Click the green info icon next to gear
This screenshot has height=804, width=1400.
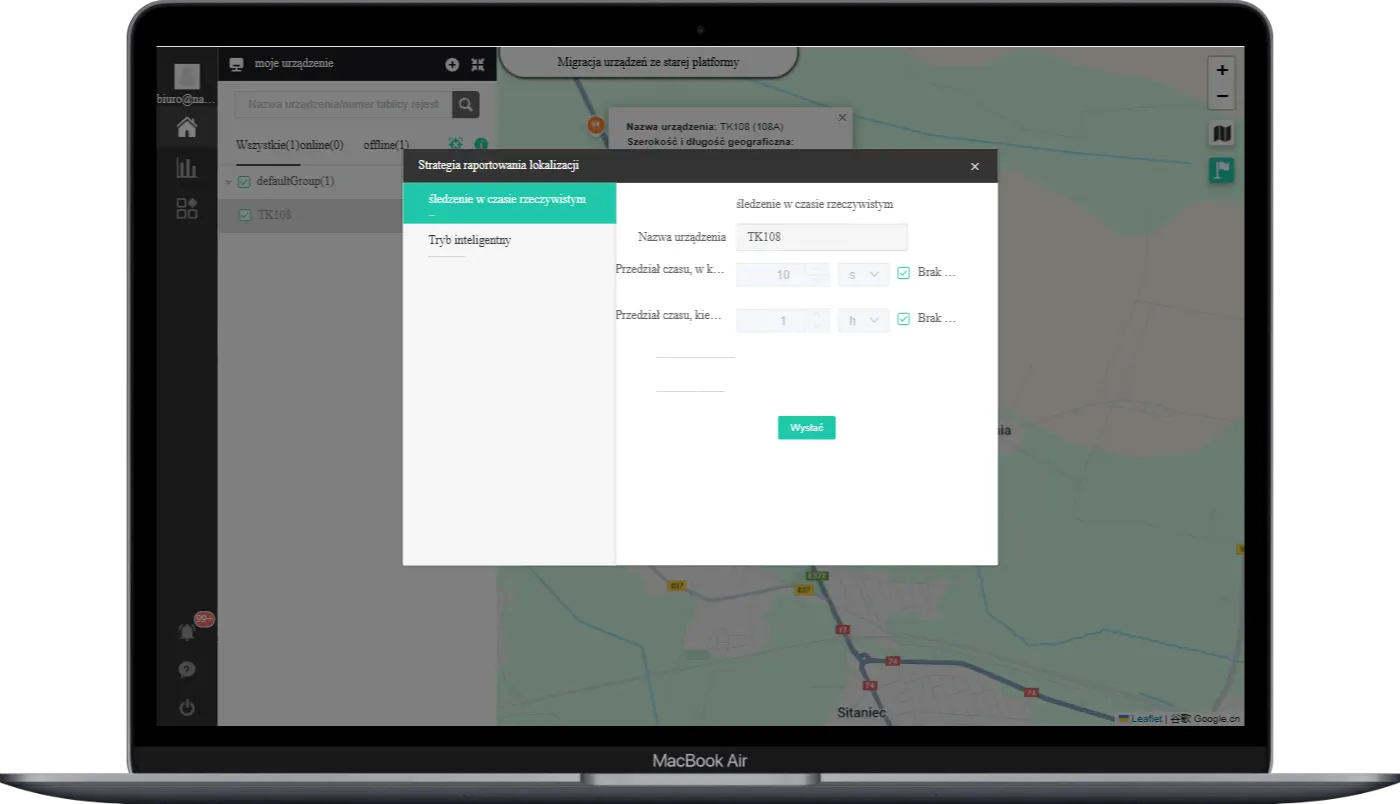(481, 144)
